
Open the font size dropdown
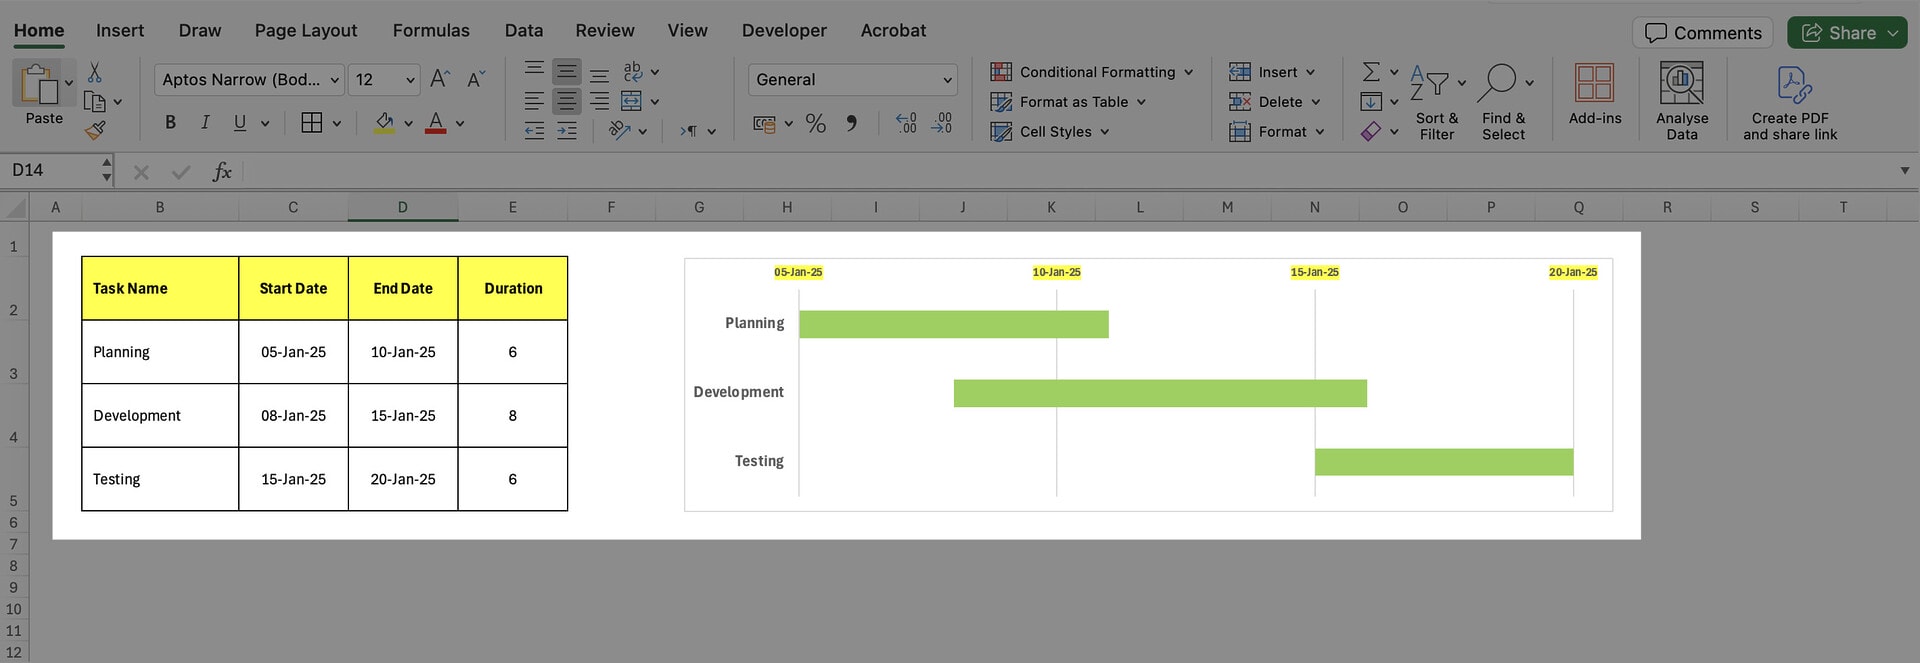(x=410, y=80)
